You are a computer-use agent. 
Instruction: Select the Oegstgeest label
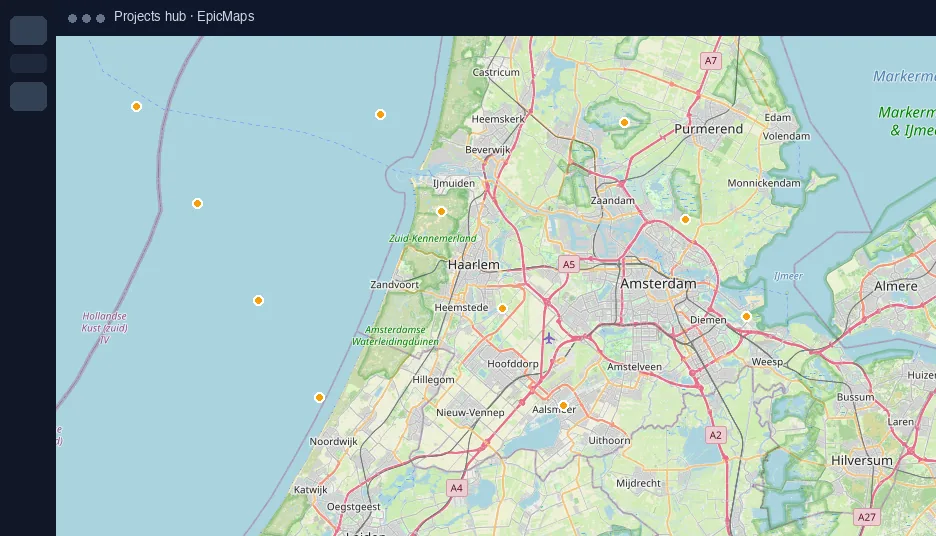pyautogui.click(x=353, y=507)
